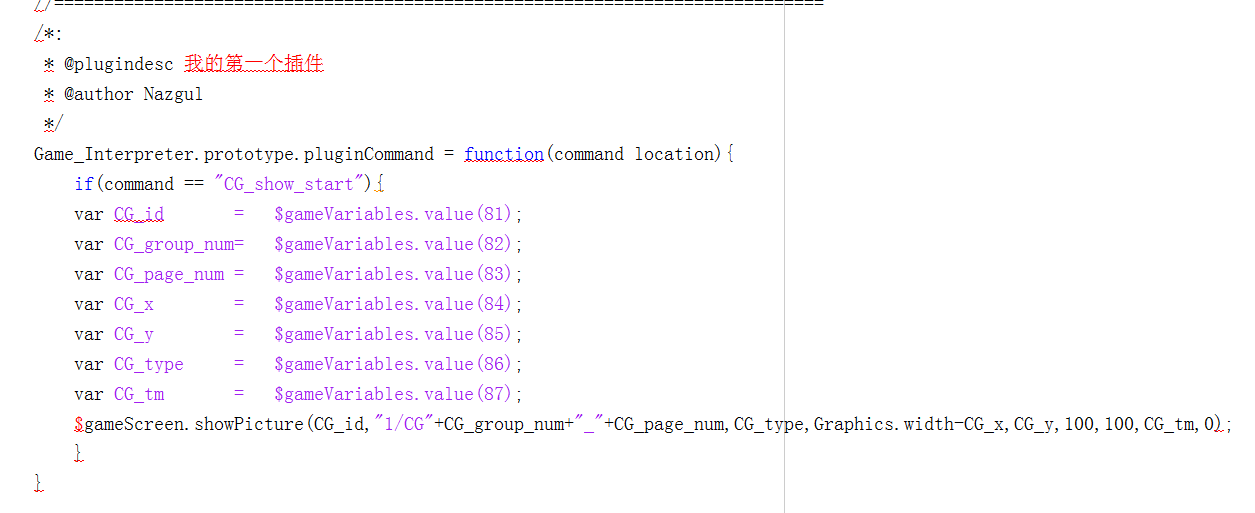This screenshot has width=1255, height=513.
Task: Click the '@author' annotation
Action: tap(99, 94)
